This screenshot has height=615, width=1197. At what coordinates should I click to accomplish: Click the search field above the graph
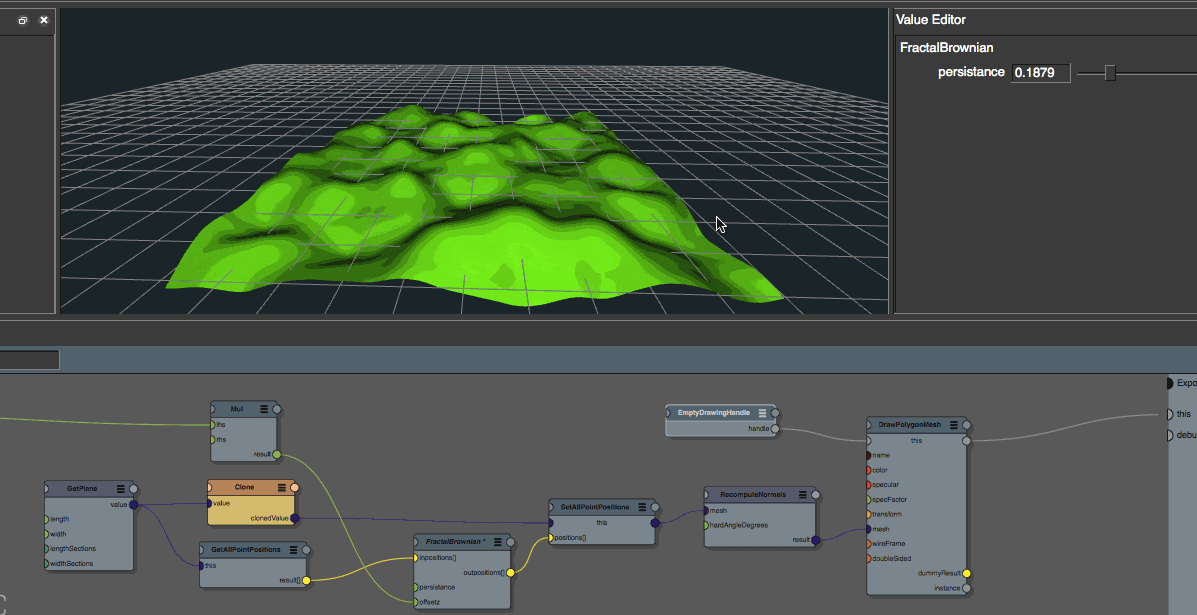[x=29, y=360]
